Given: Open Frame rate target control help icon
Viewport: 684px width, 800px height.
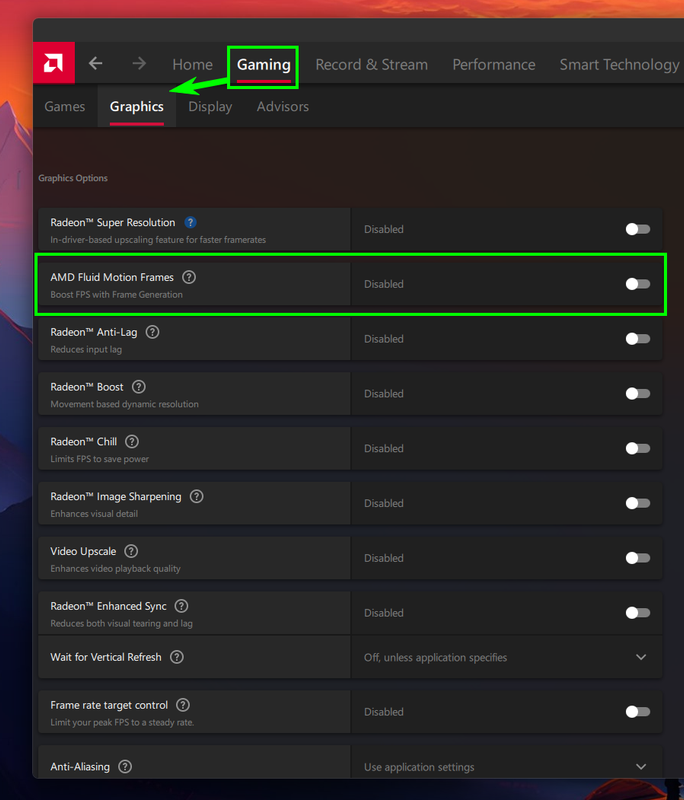Looking at the screenshot, I should click(x=183, y=705).
